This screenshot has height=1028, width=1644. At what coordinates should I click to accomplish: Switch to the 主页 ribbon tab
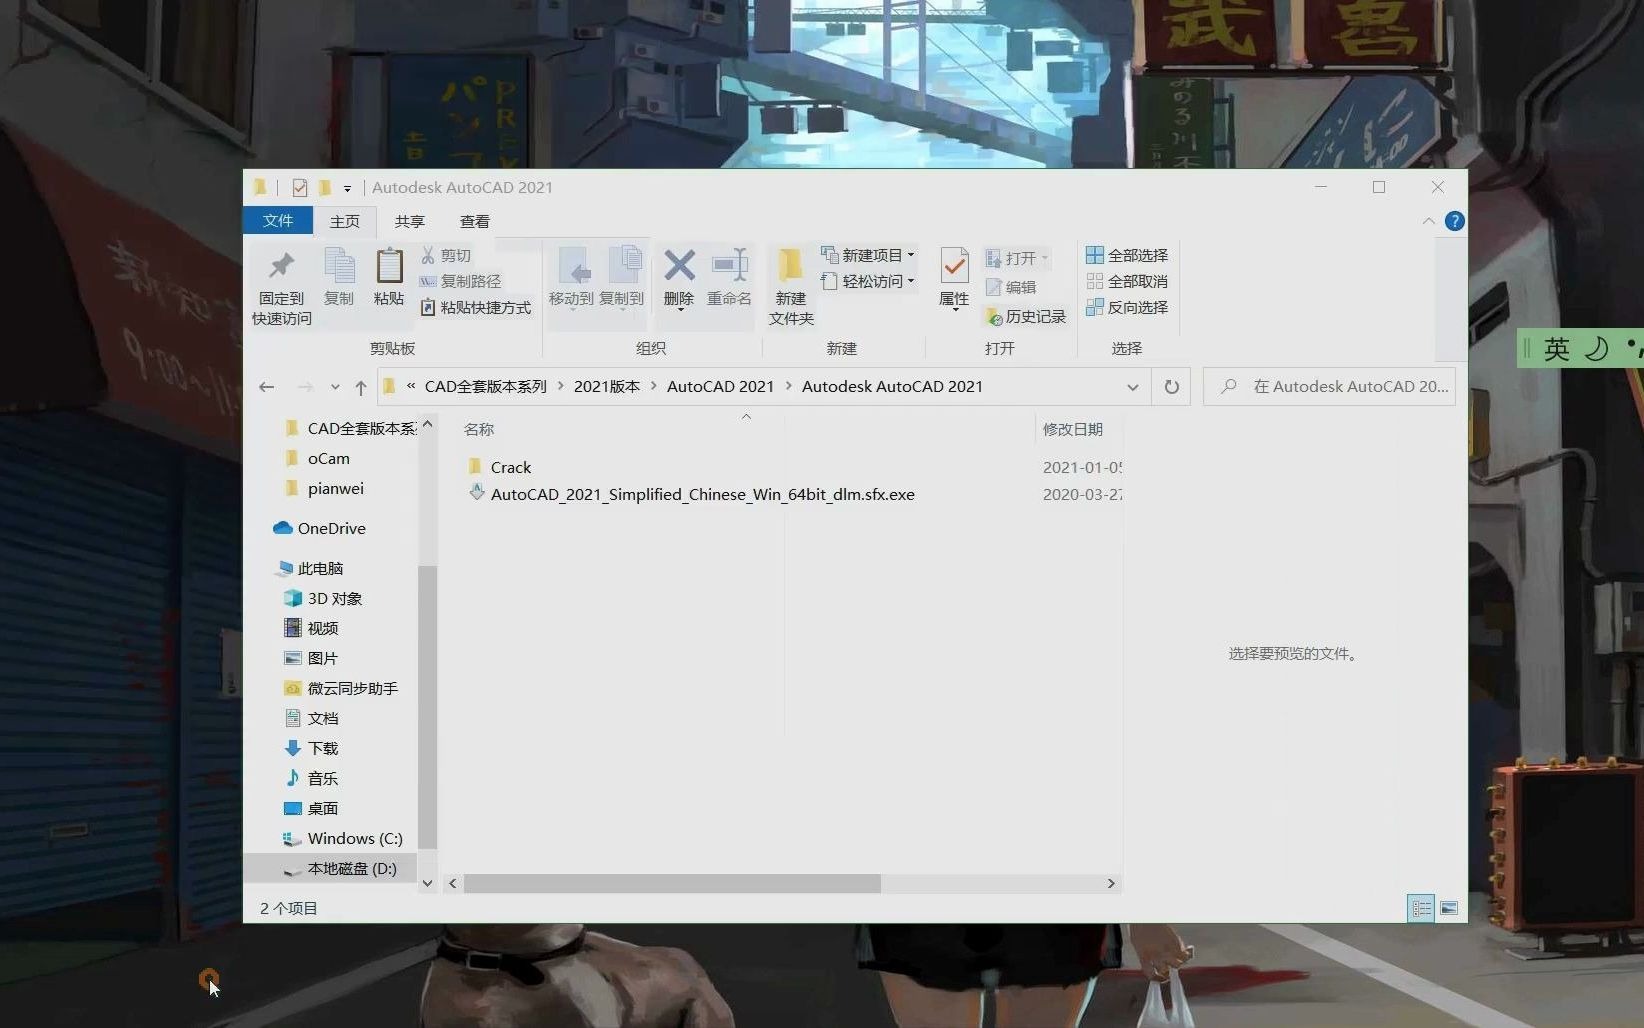pyautogui.click(x=345, y=221)
